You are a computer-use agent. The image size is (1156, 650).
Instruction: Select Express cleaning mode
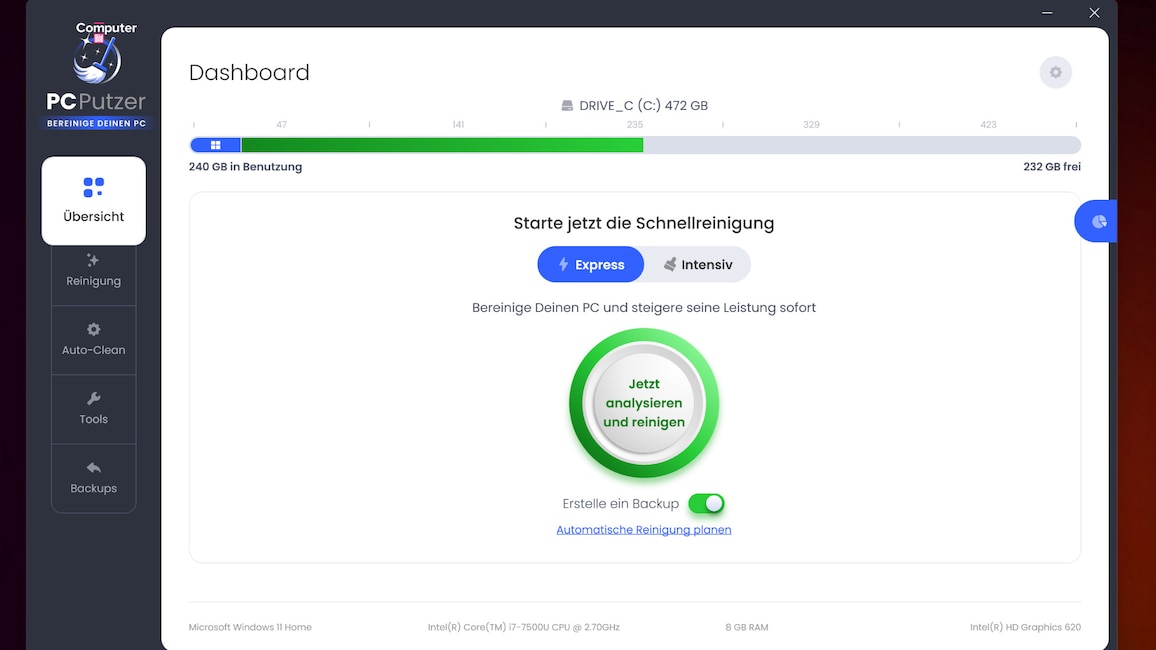pyautogui.click(x=591, y=265)
